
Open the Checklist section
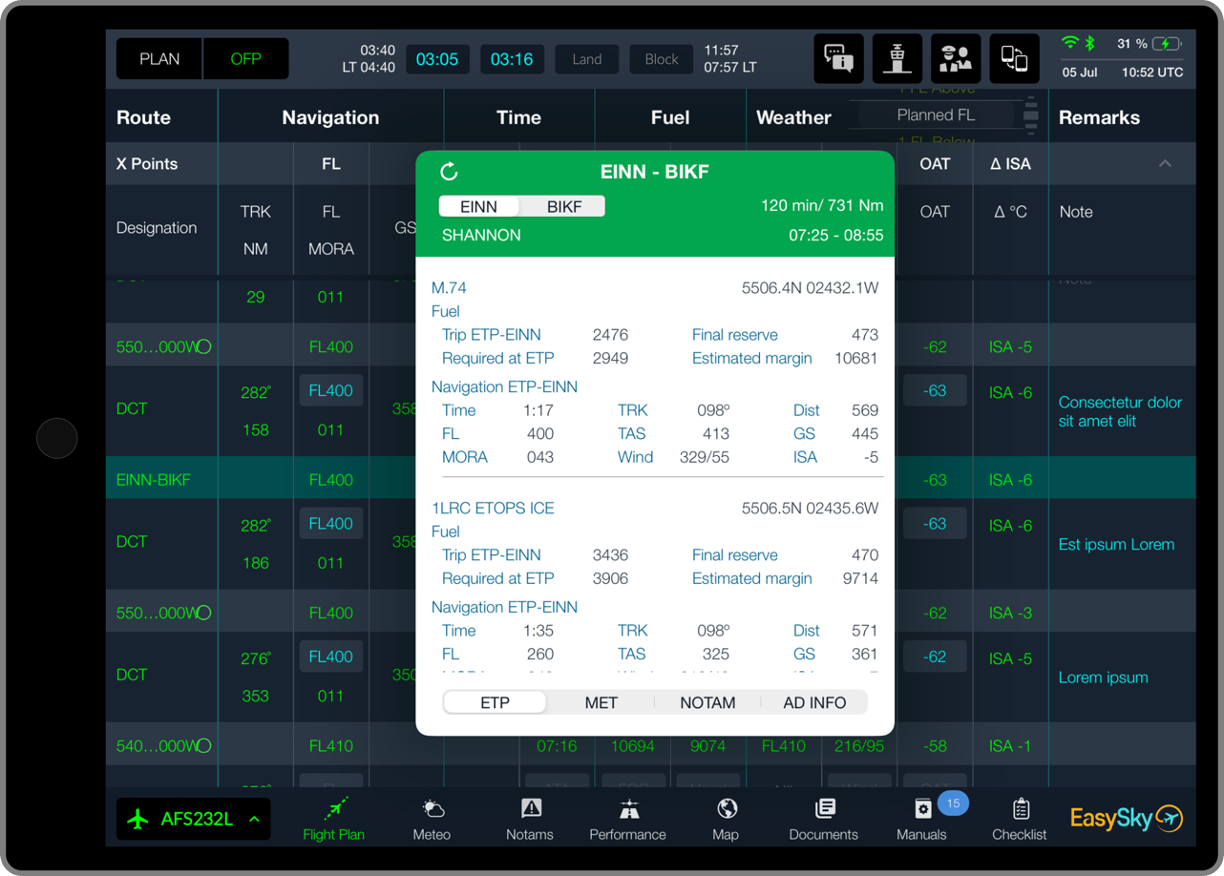tap(1020, 819)
